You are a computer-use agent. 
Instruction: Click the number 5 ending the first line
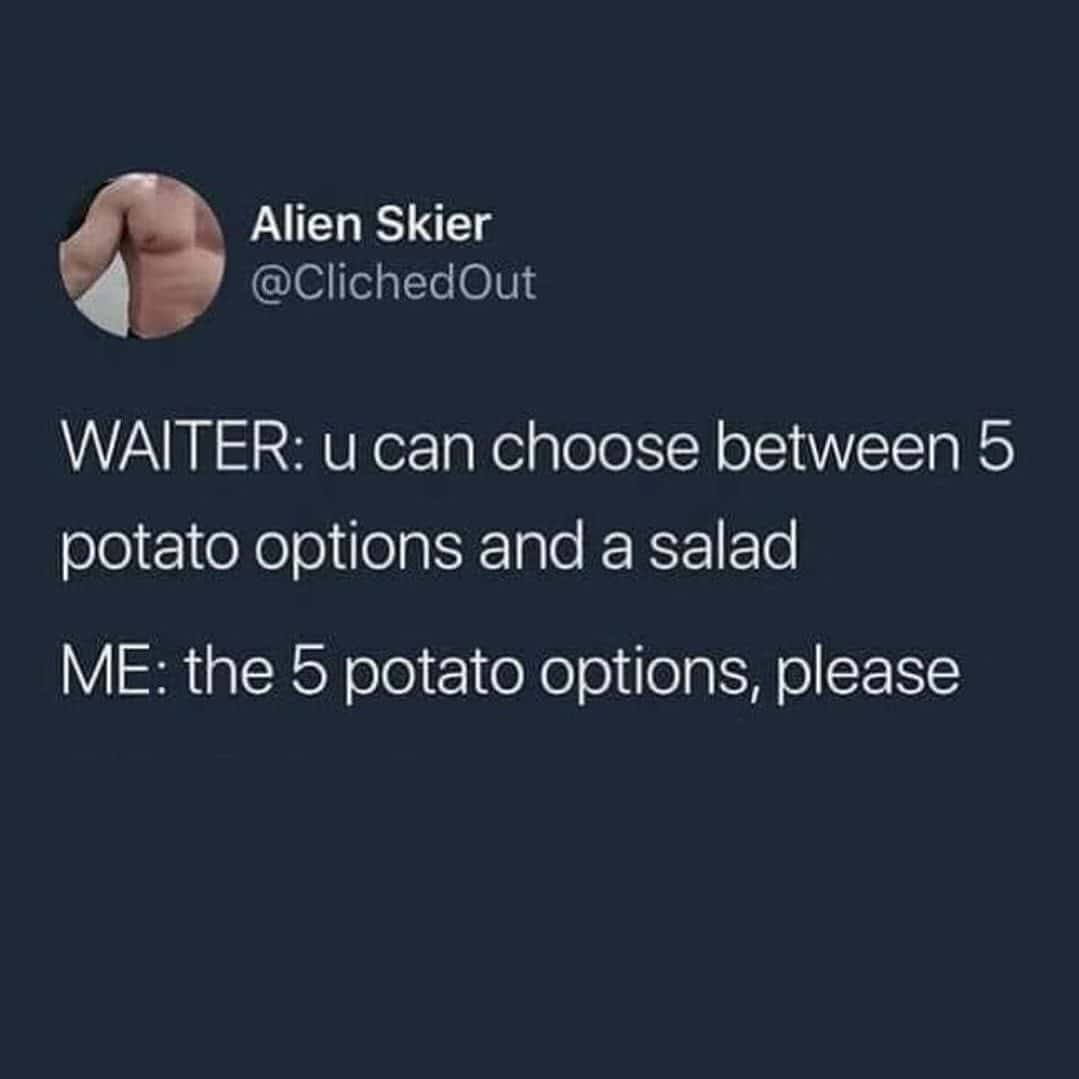[995, 448]
